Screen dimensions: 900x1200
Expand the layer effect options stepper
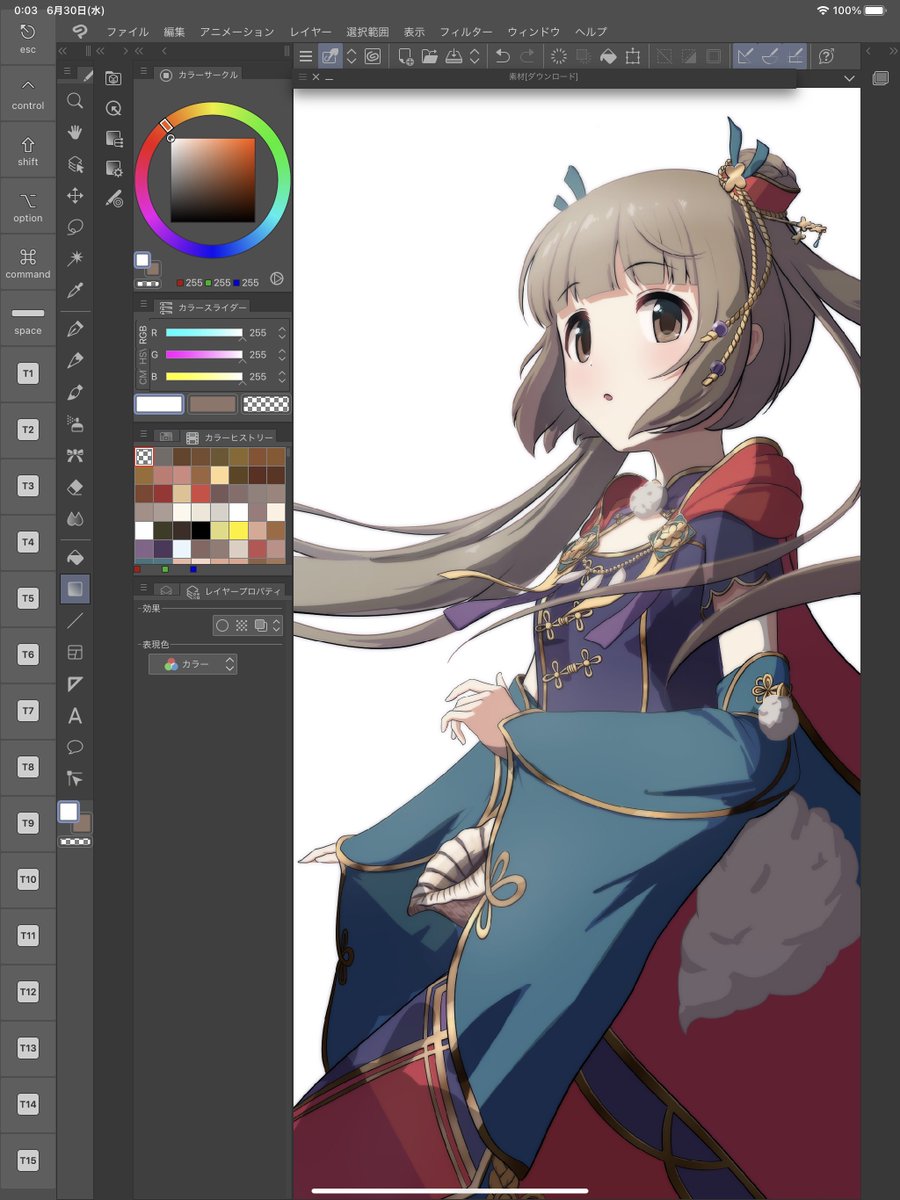pos(277,626)
